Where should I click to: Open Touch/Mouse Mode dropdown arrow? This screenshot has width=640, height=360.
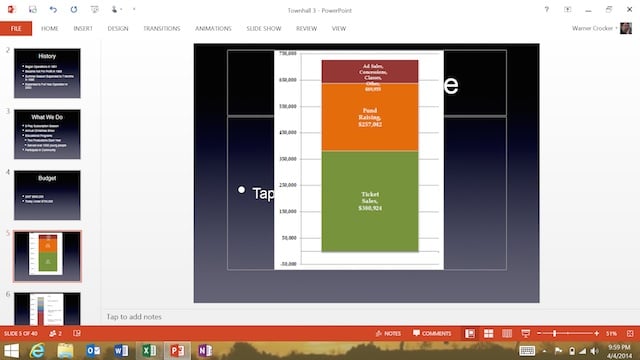pos(121,9)
